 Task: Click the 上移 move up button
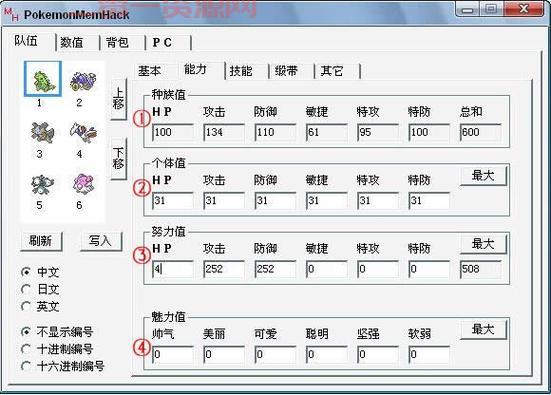[x=118, y=100]
